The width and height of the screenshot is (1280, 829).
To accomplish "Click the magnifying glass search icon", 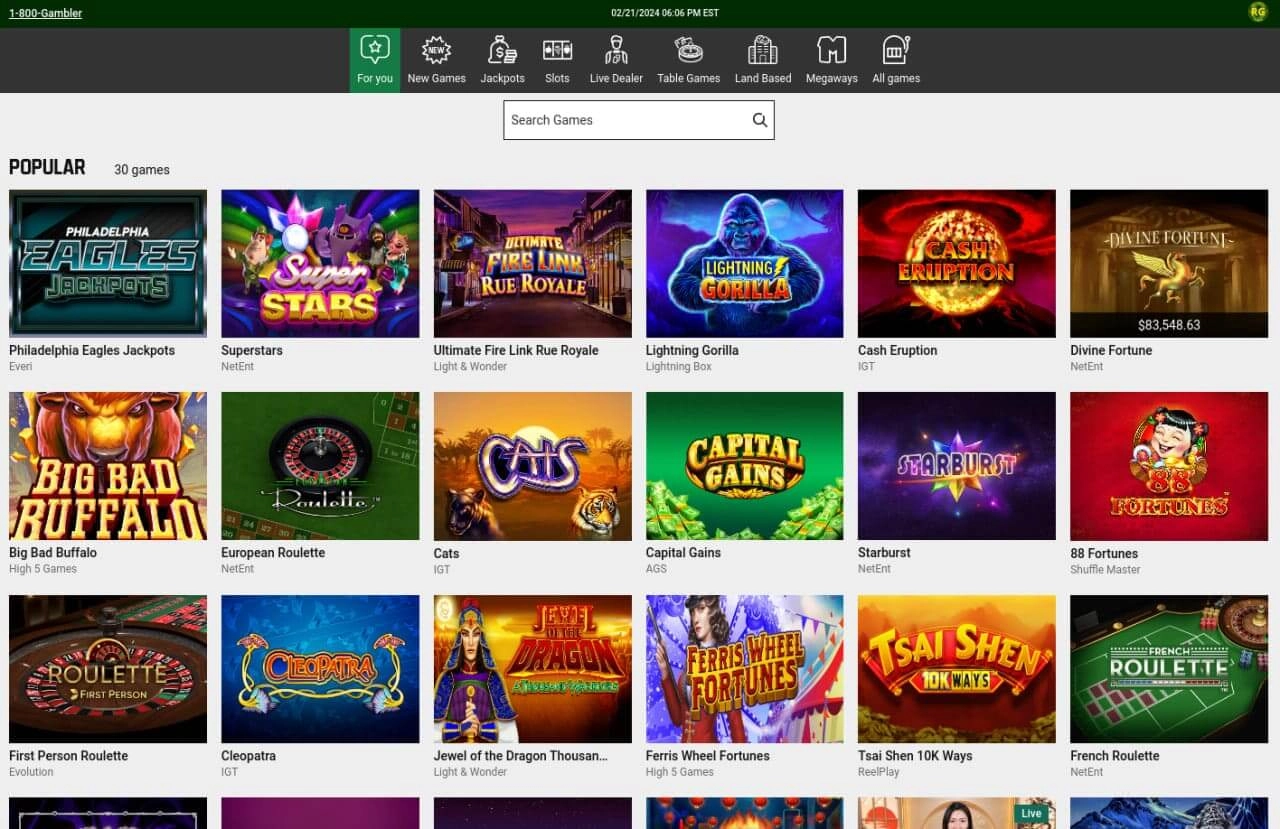I will (x=760, y=120).
